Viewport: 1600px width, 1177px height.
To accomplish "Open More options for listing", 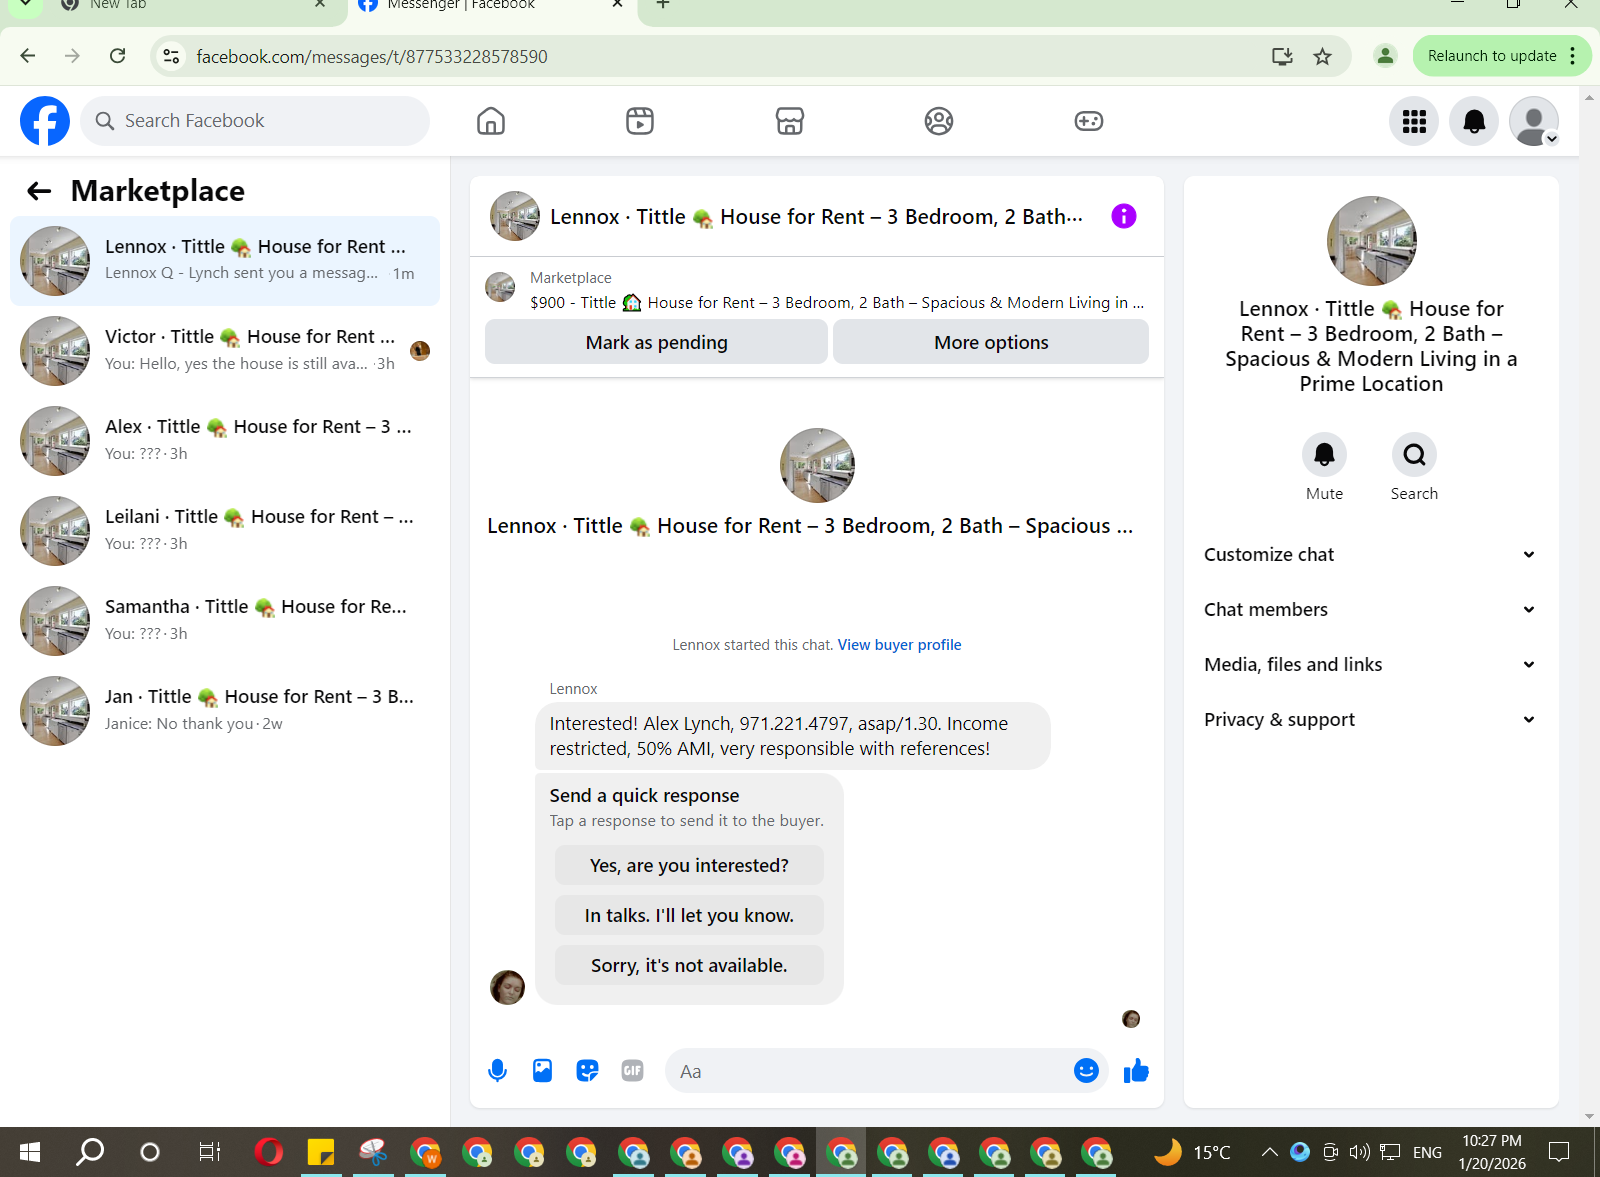I will click(991, 342).
